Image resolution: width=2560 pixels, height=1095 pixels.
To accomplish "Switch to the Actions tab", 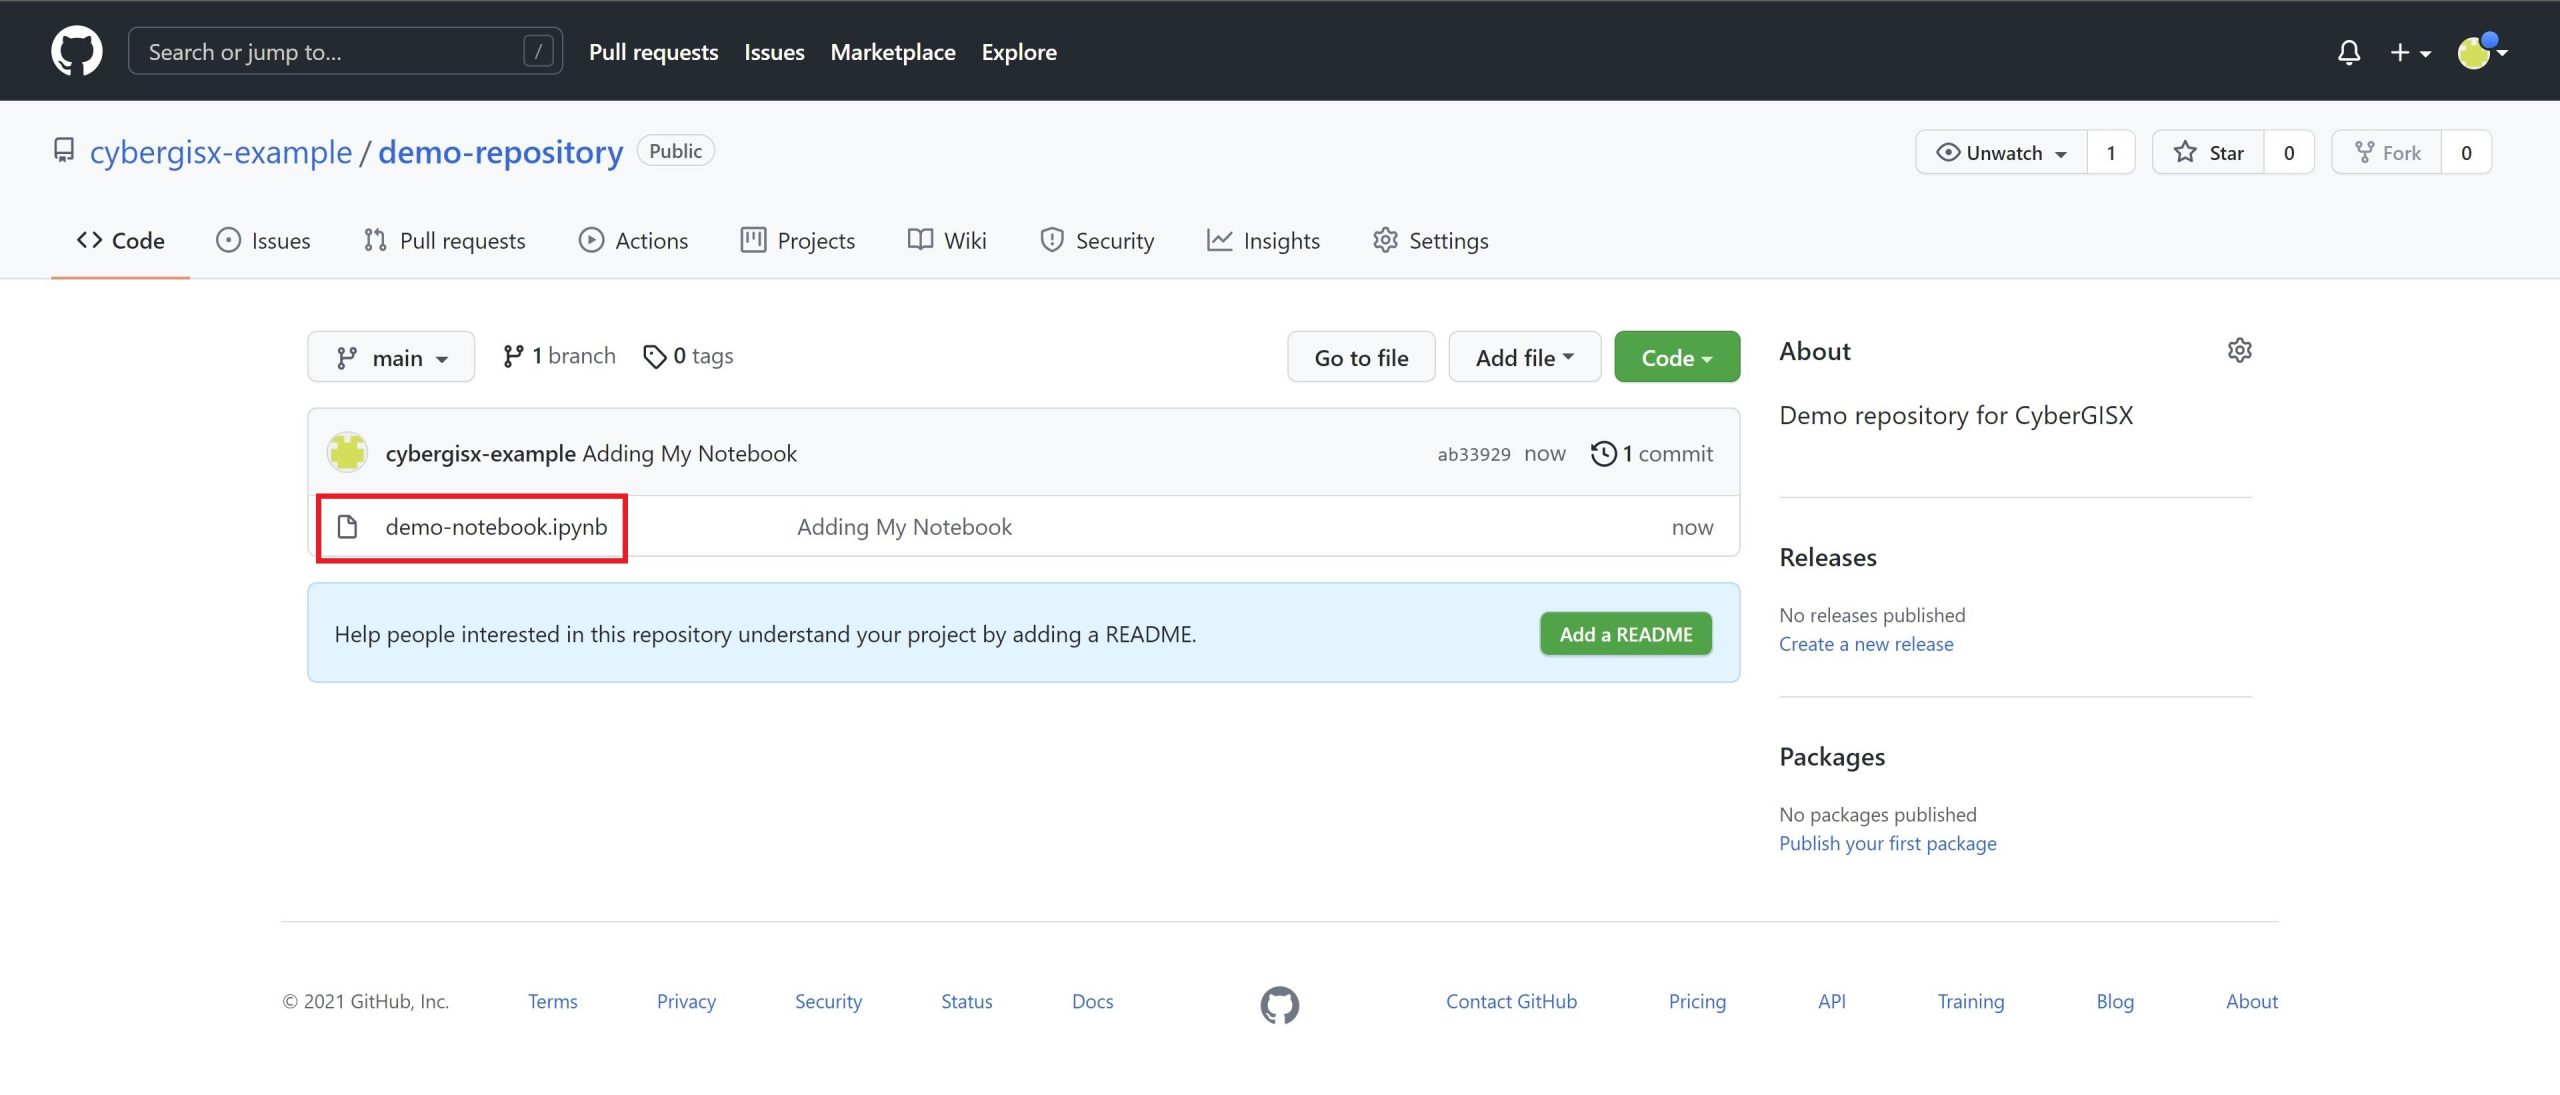I will pos(633,241).
